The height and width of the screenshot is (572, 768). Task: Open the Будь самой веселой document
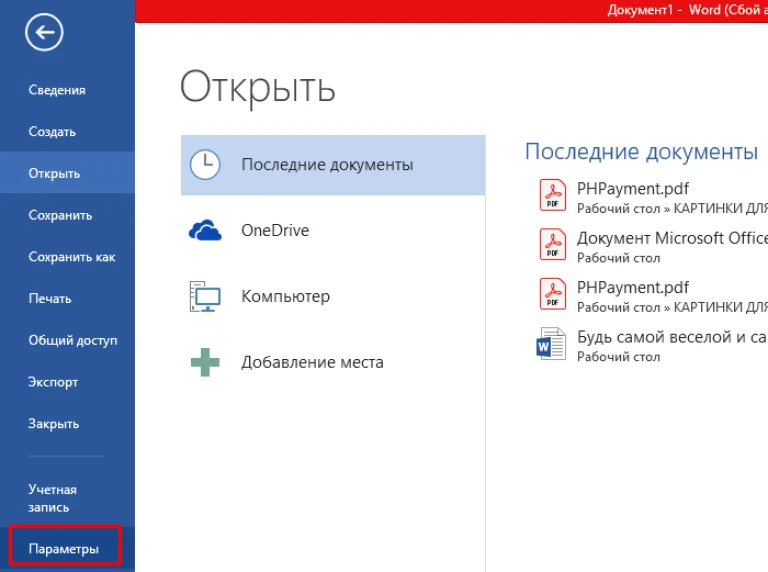coord(672,337)
